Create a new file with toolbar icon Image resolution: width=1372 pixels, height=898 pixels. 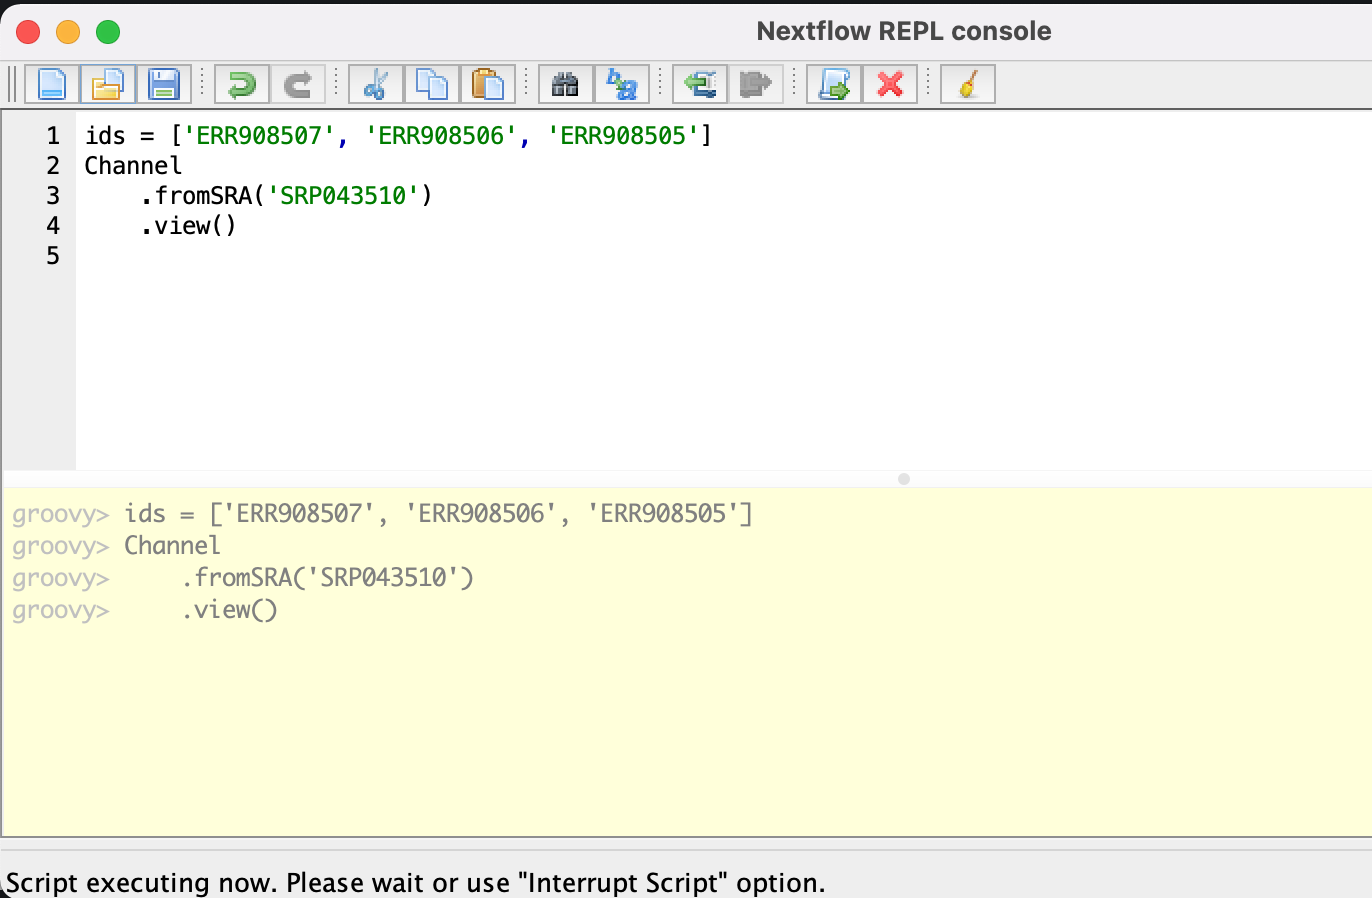pos(52,84)
